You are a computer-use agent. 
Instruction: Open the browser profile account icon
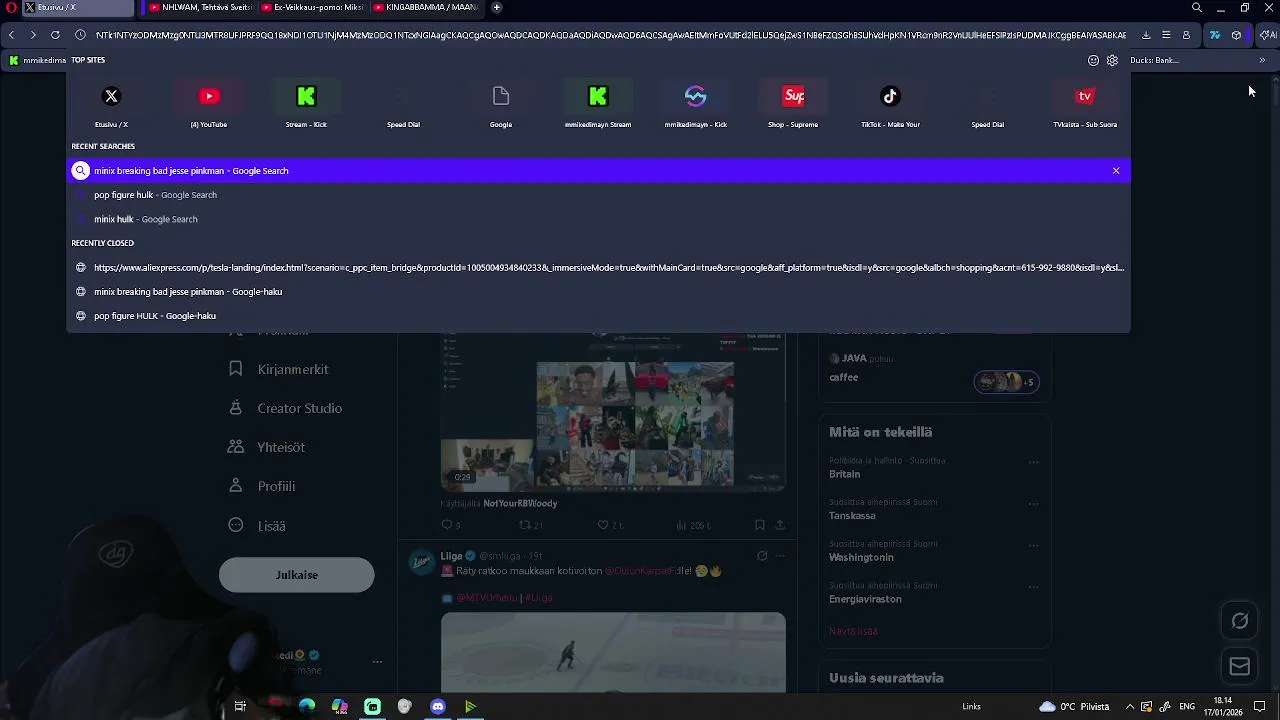[x=1186, y=35]
